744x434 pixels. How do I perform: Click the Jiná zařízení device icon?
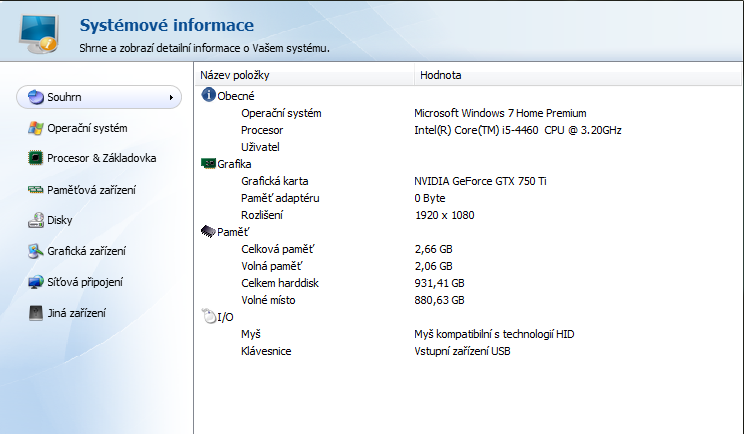click(x=36, y=313)
